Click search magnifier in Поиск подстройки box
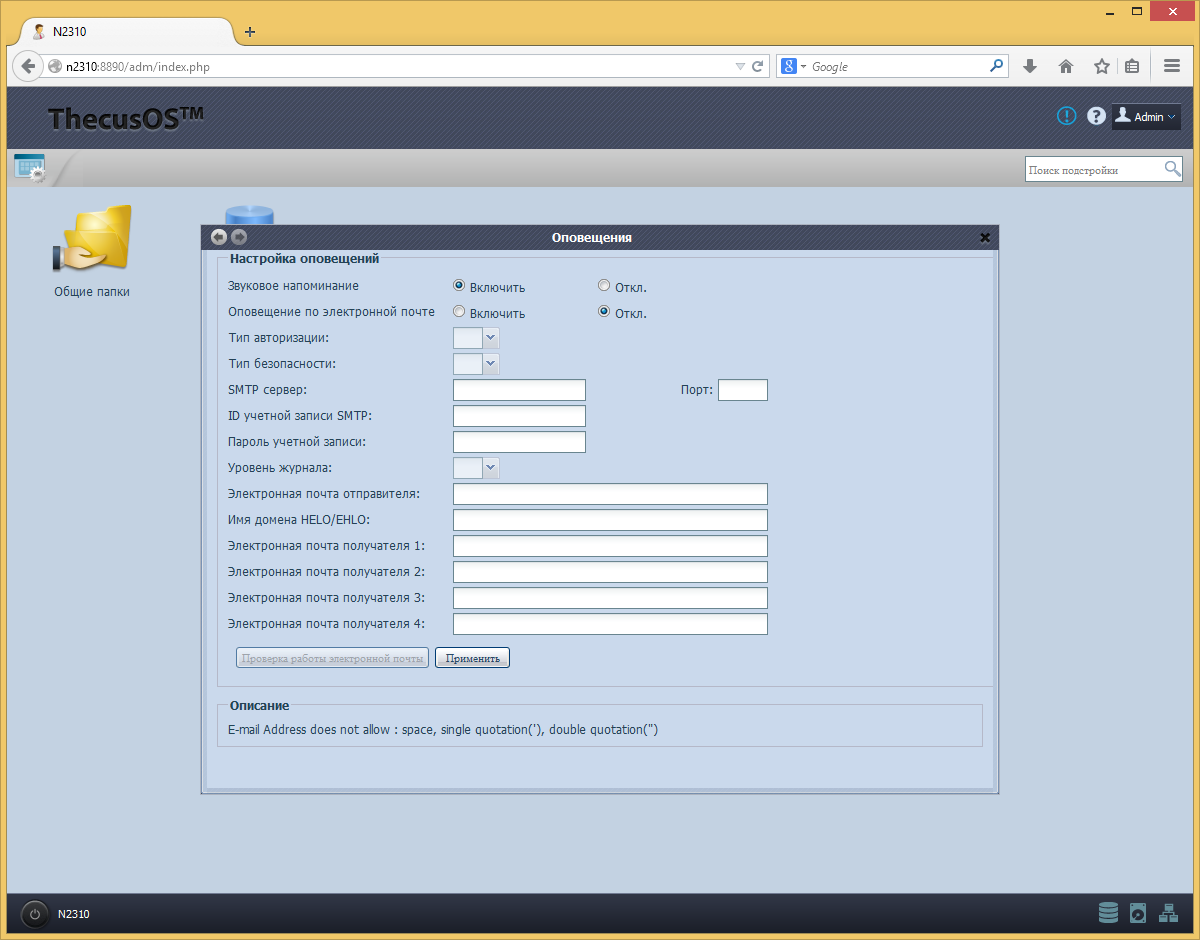1200x940 pixels. pyautogui.click(x=1172, y=169)
